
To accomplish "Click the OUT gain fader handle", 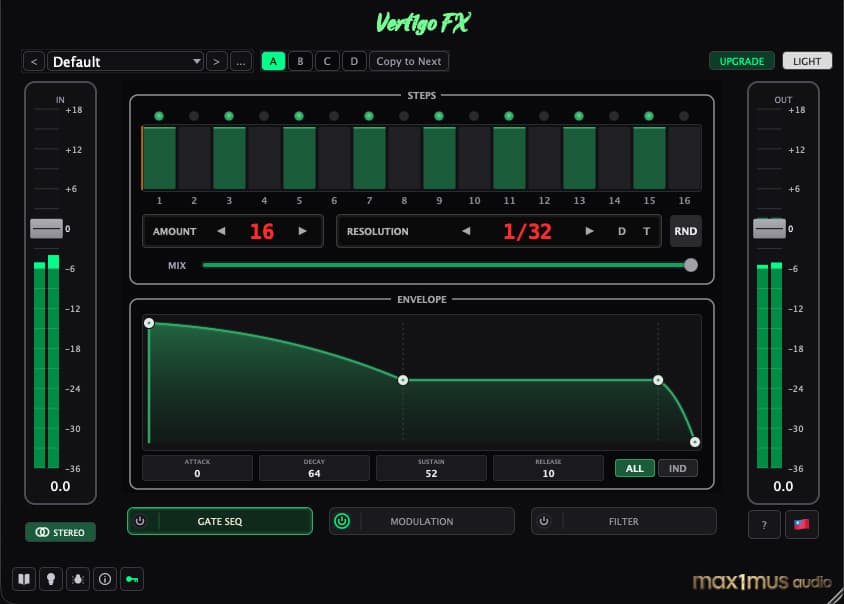I will coord(769,229).
